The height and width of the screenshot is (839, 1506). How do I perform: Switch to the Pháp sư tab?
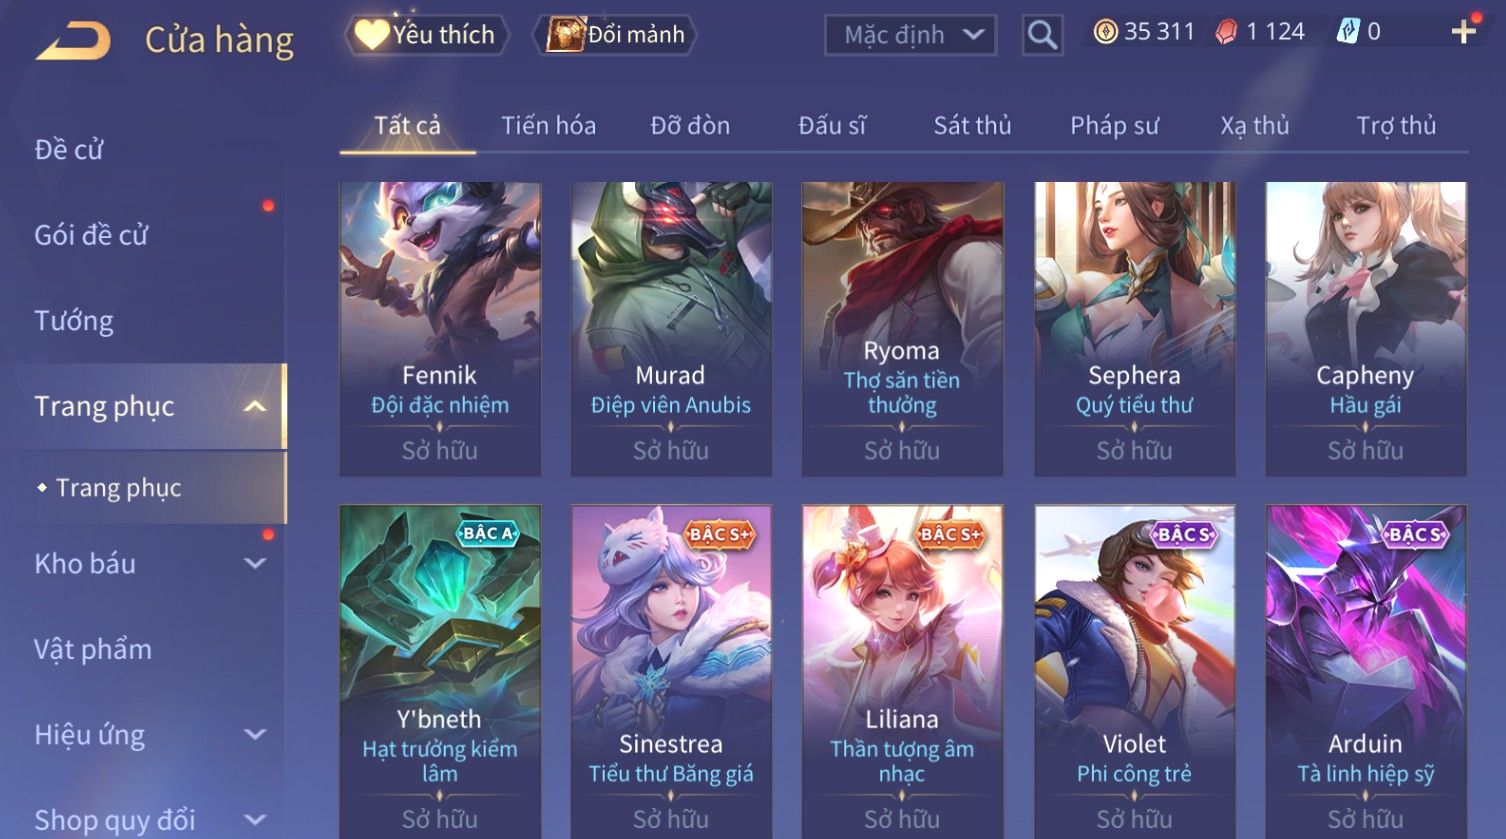(1114, 125)
